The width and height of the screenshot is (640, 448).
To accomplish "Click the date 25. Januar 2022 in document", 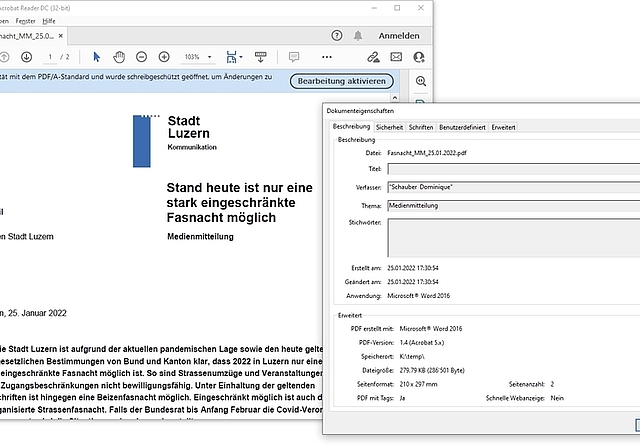I will click(x=37, y=313).
